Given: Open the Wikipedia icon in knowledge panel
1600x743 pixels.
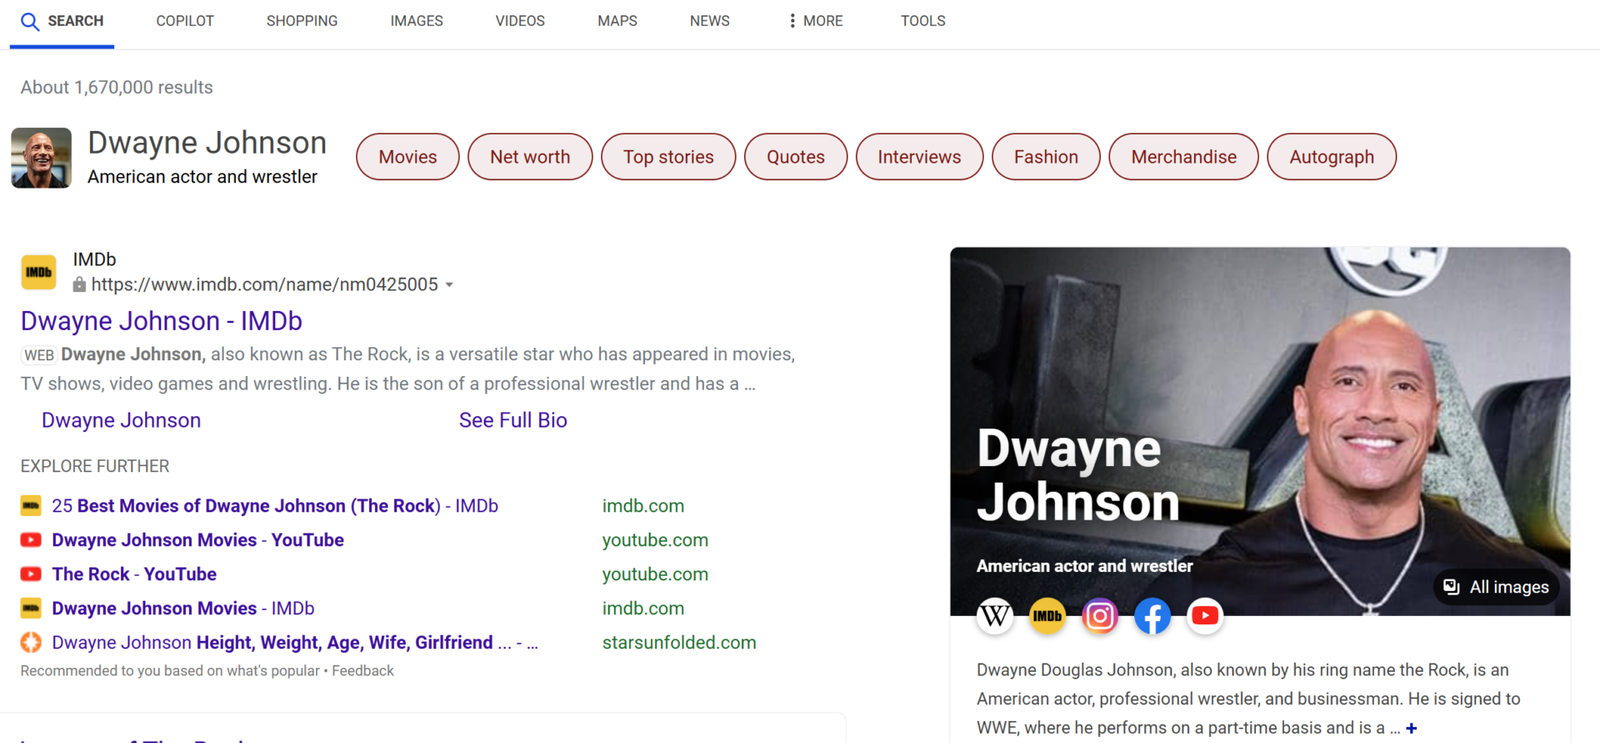Looking at the screenshot, I should 994,616.
